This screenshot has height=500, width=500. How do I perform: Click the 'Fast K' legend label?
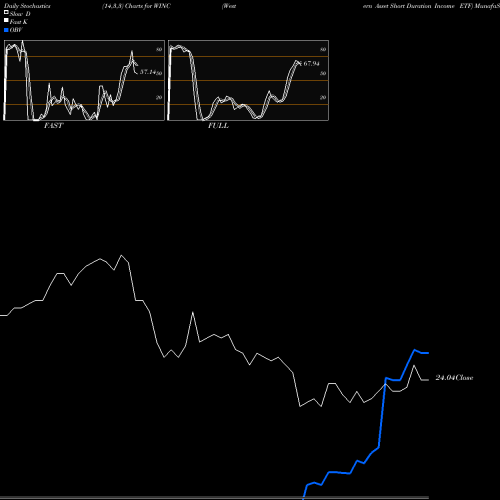pyautogui.click(x=19, y=22)
